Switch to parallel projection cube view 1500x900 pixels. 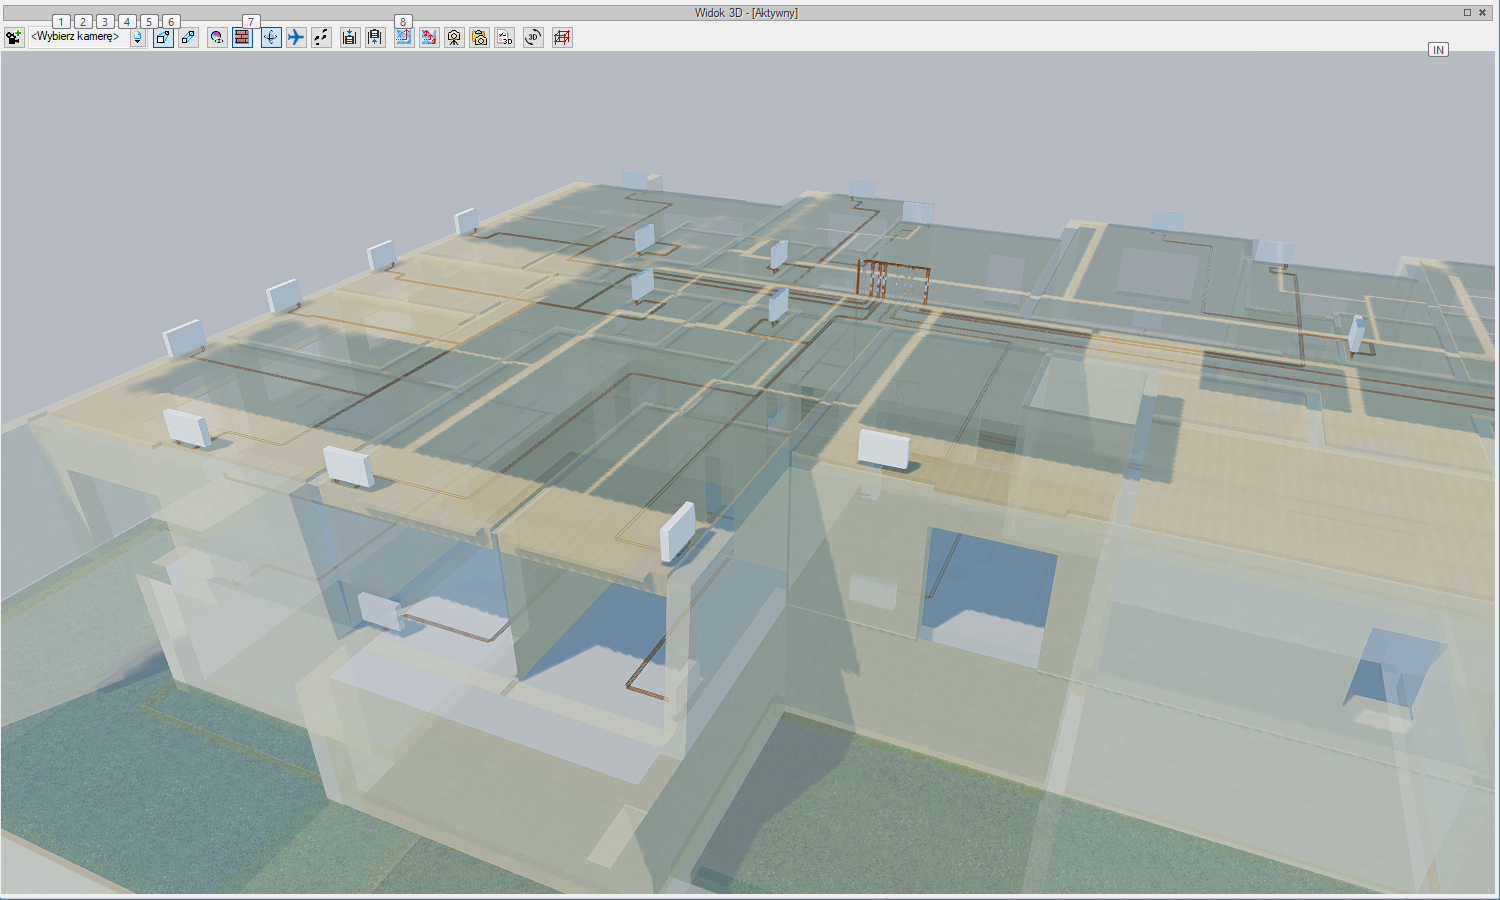coord(188,37)
